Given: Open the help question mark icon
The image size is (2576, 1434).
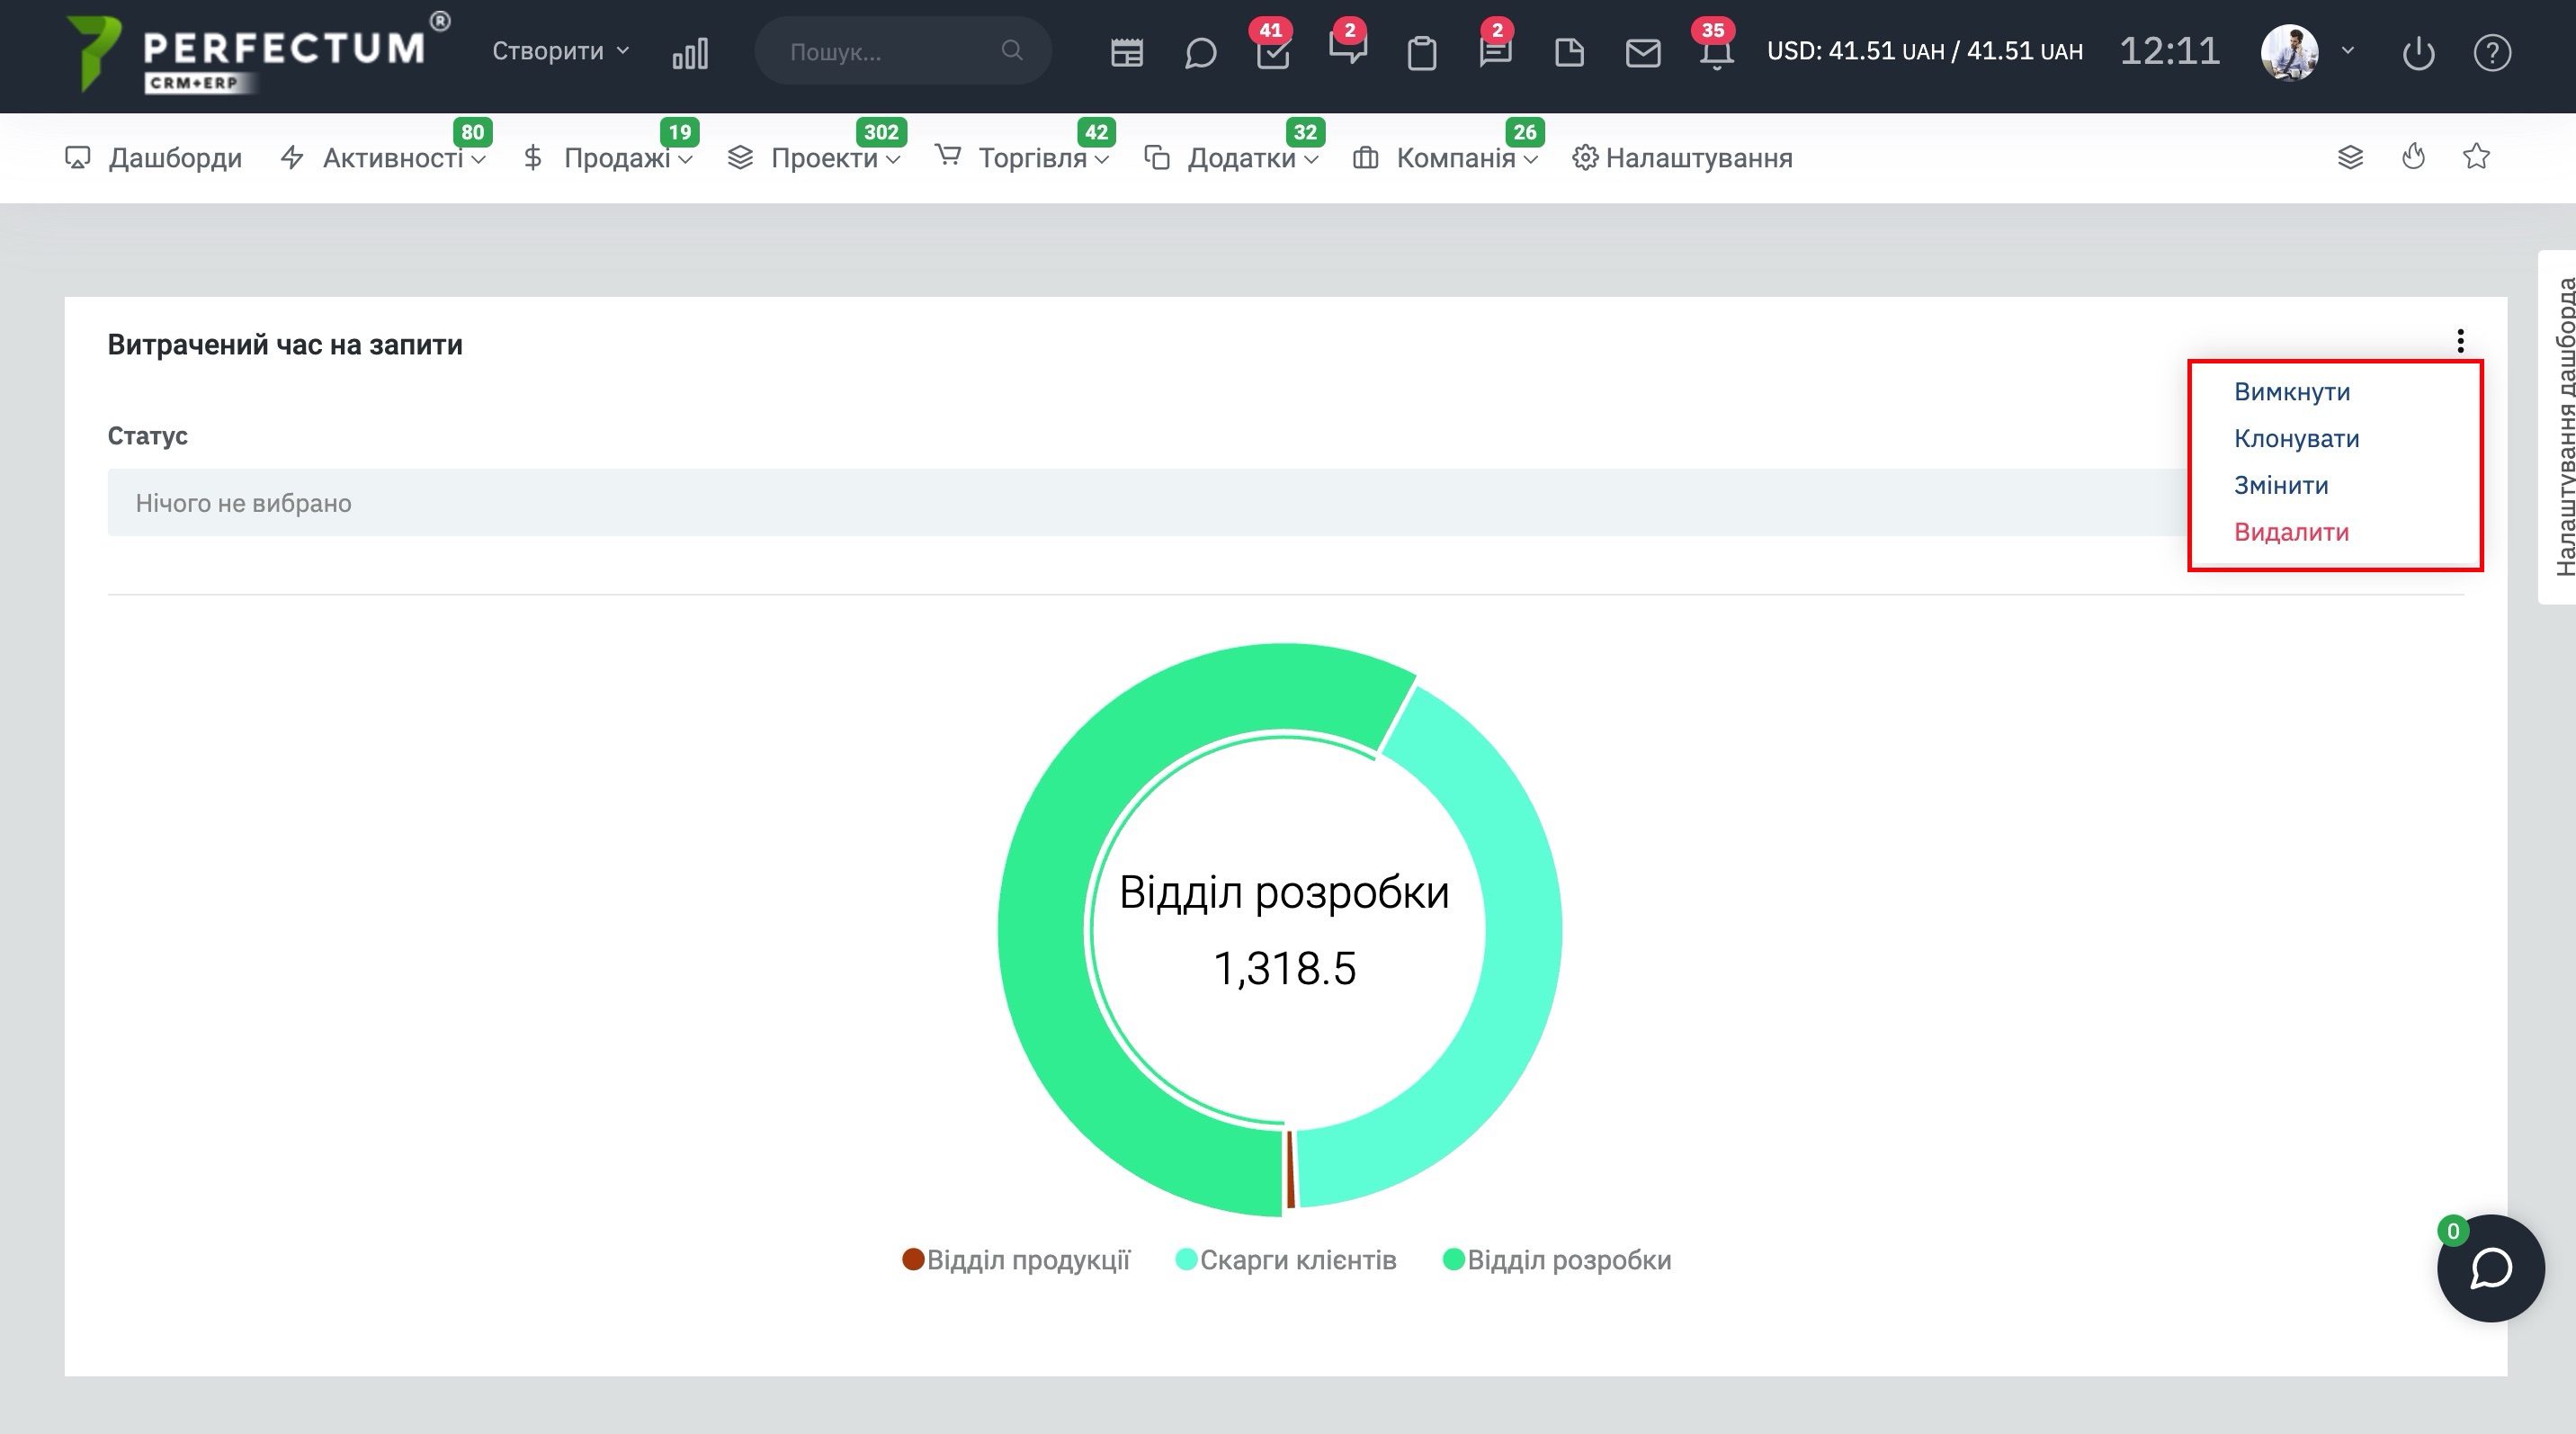Looking at the screenshot, I should (2492, 52).
